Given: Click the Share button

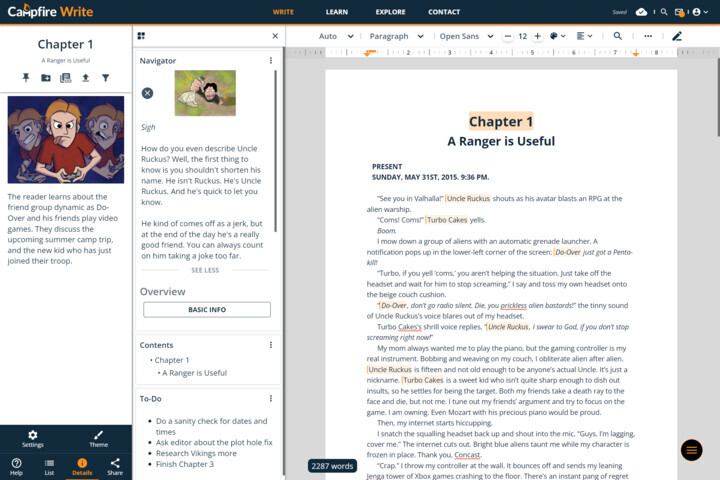Looking at the screenshot, I should coord(115,466).
